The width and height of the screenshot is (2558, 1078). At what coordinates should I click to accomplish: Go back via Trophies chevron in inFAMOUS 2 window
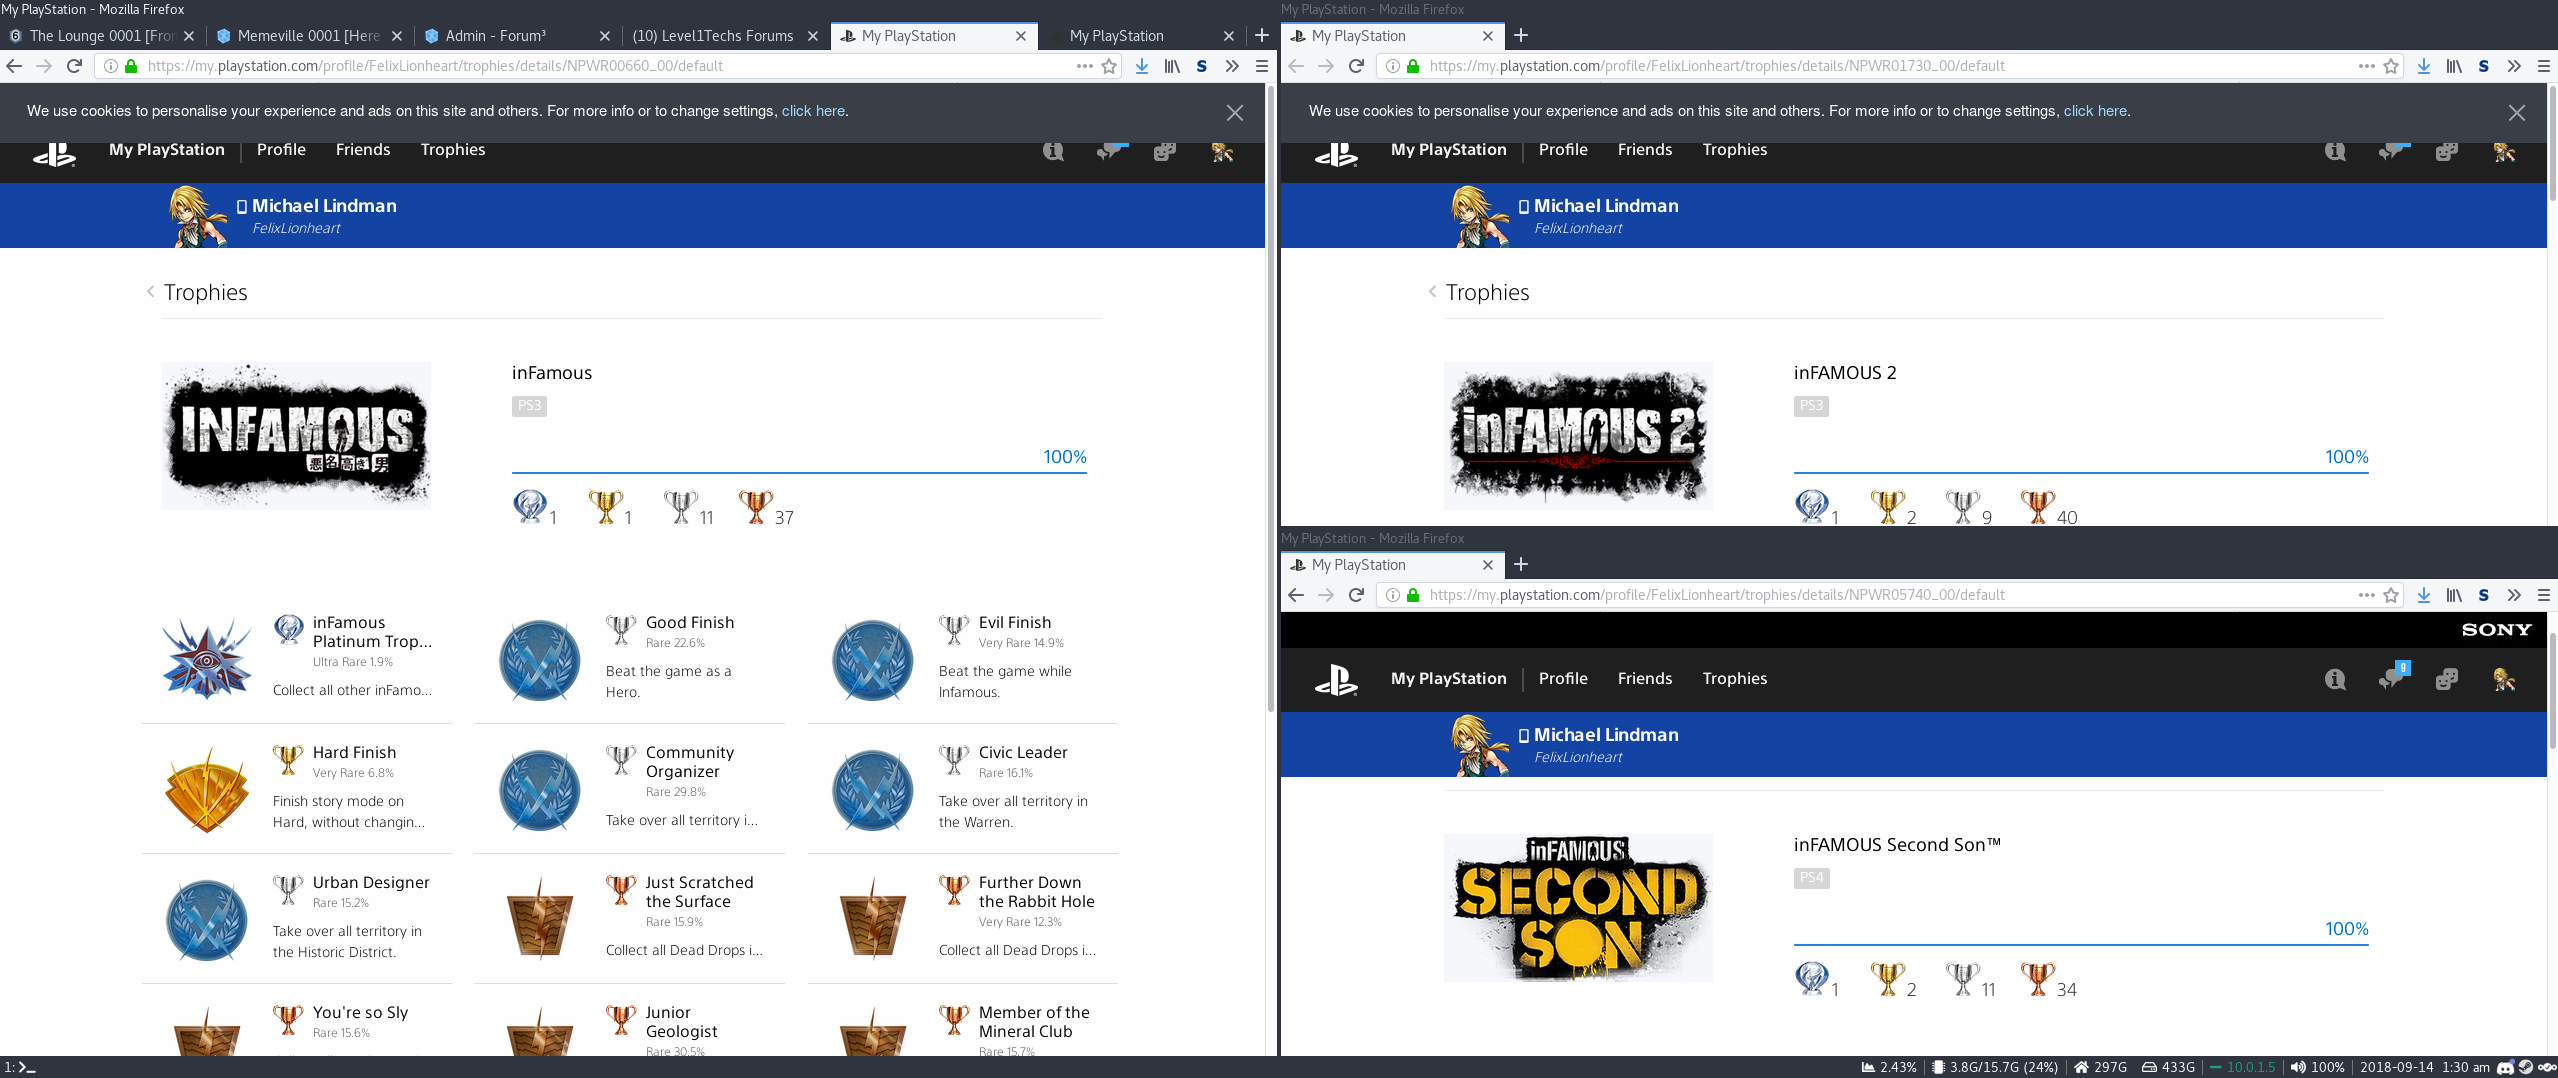(1432, 292)
